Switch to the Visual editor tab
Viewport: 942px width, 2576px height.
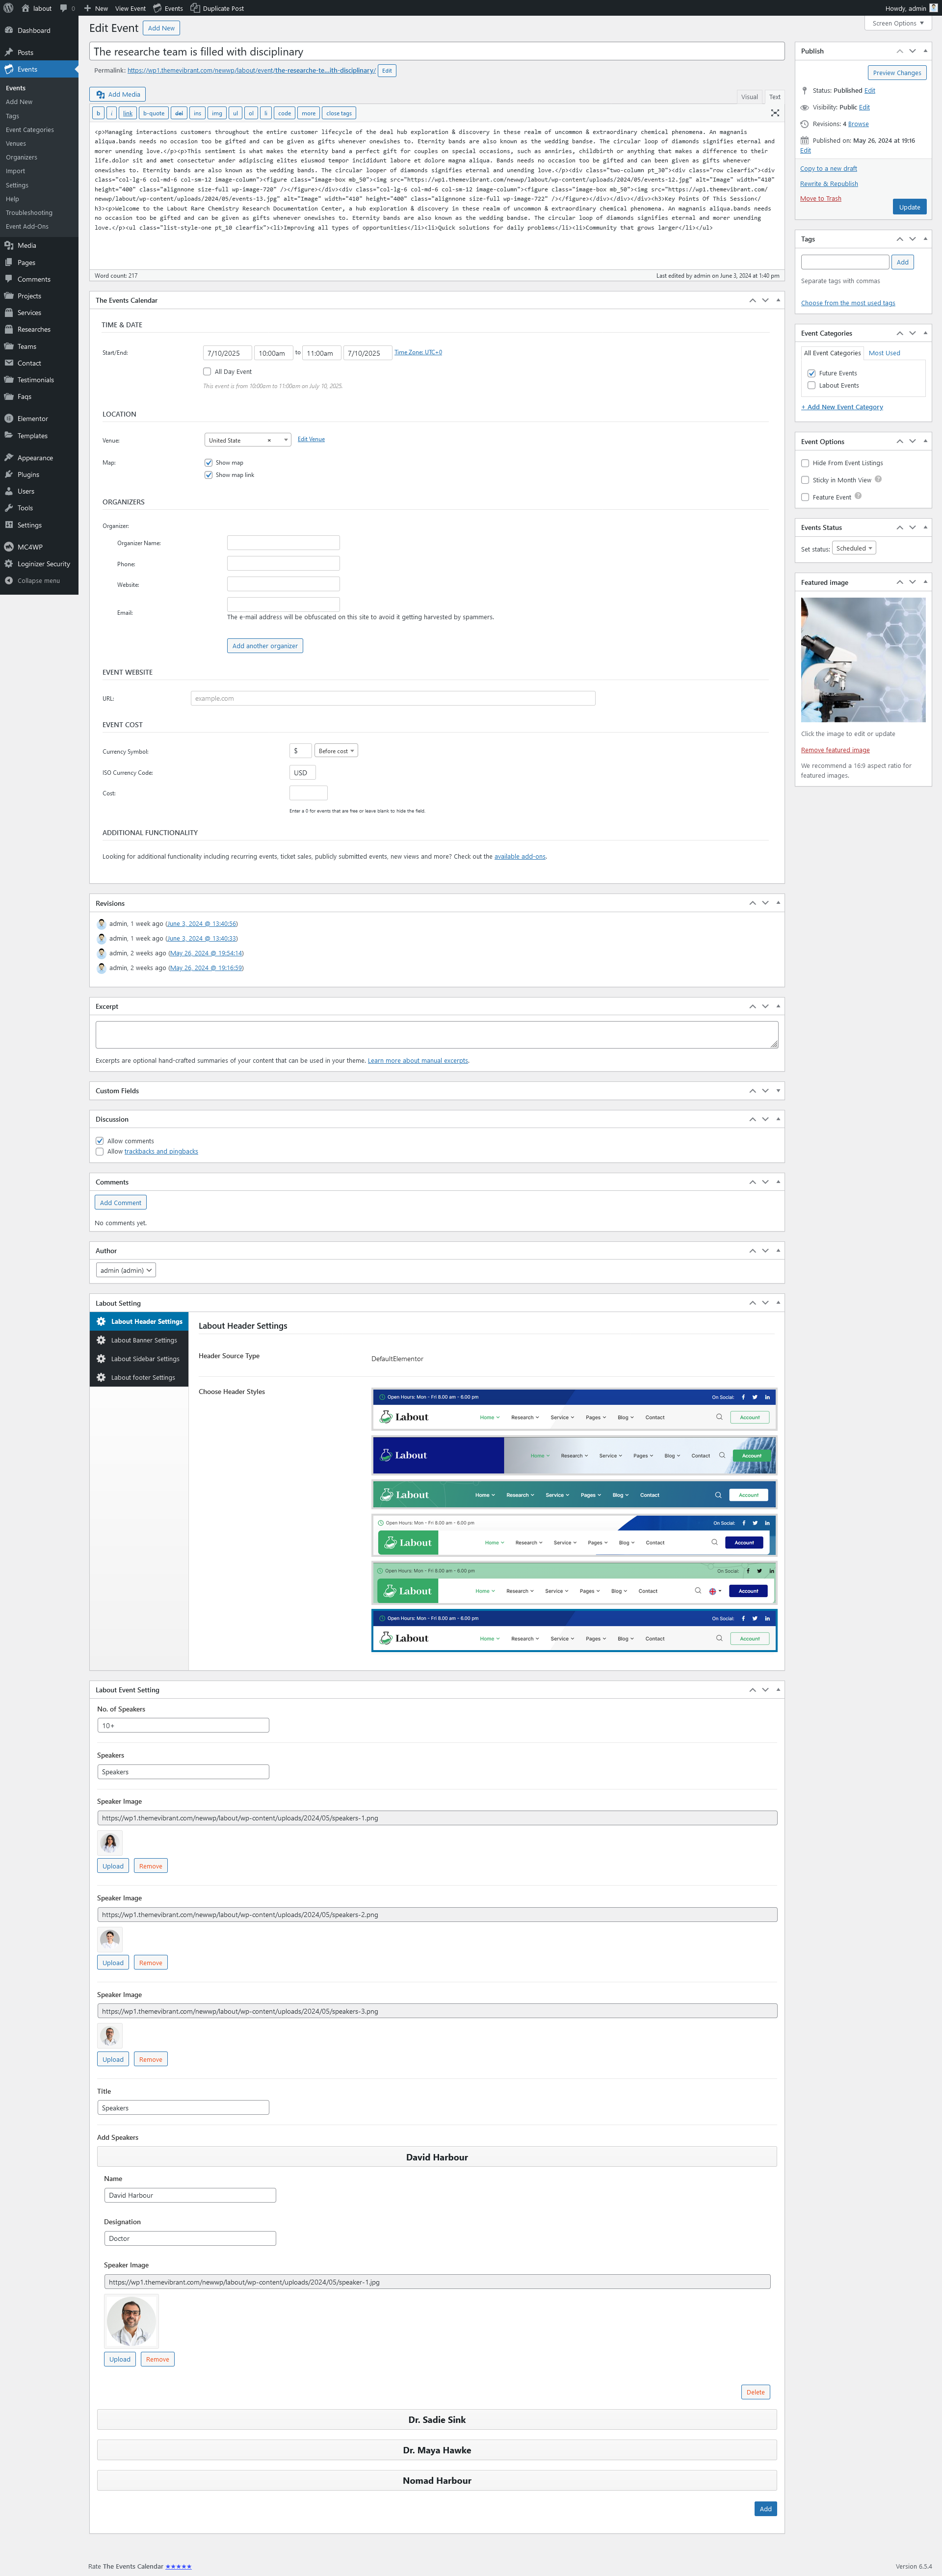[x=749, y=97]
